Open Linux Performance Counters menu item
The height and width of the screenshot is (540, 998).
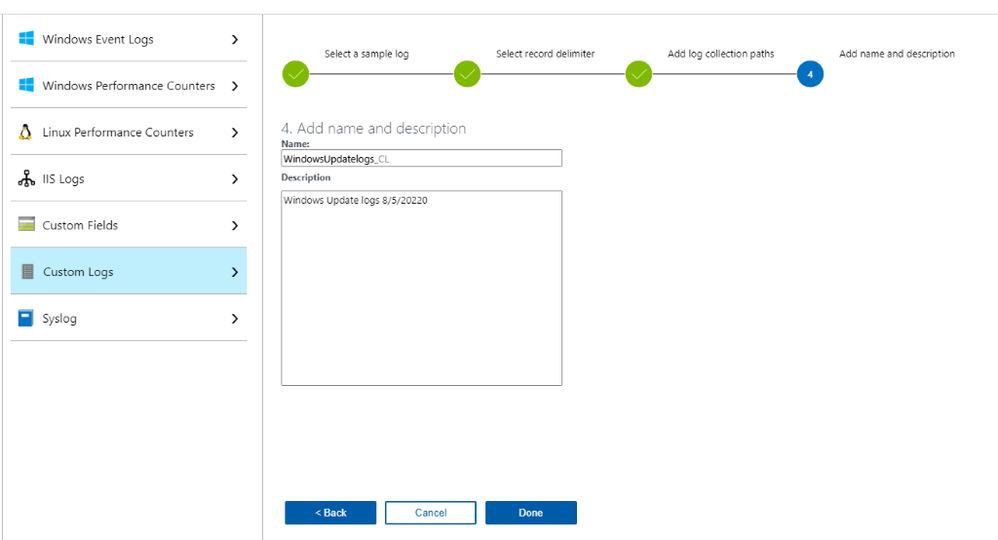[129, 132]
